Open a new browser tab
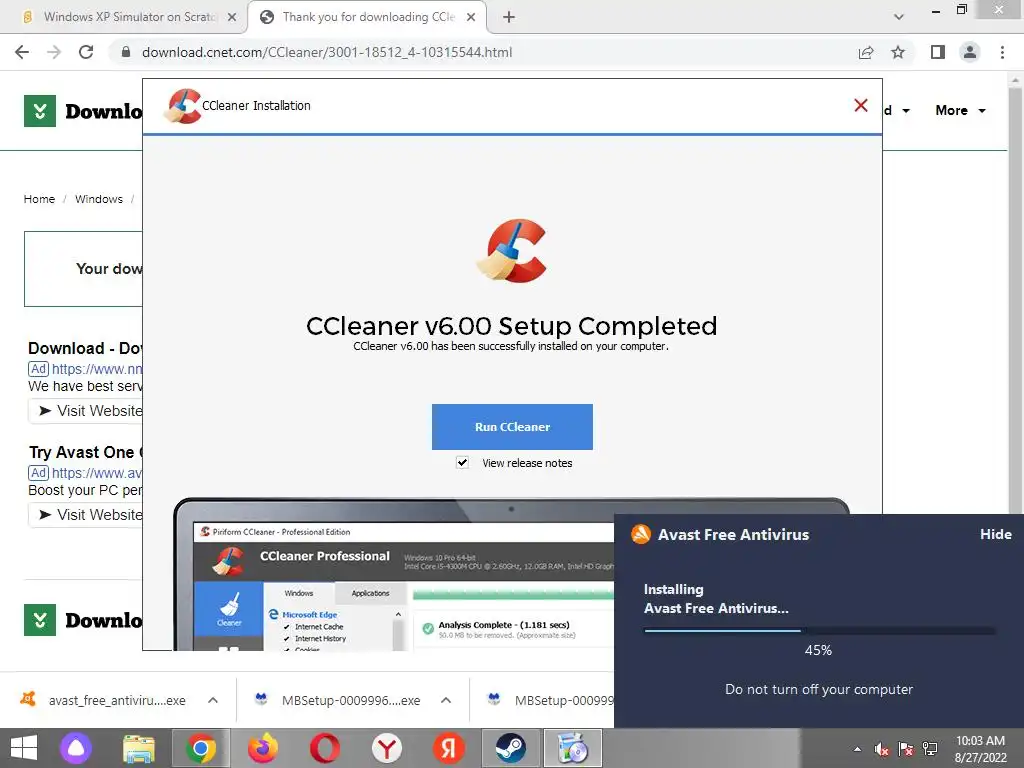Screen dimensions: 1024x768 point(509,17)
